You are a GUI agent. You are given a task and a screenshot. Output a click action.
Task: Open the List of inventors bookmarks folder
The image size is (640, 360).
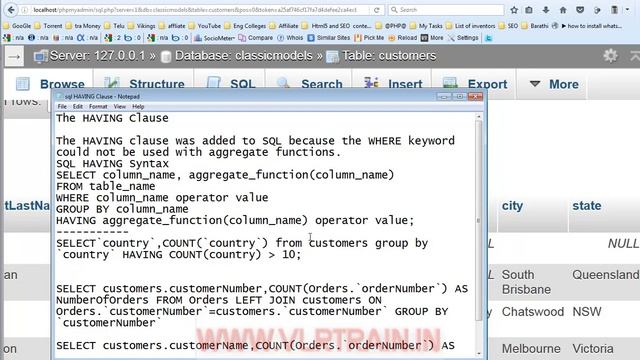(x=470, y=26)
